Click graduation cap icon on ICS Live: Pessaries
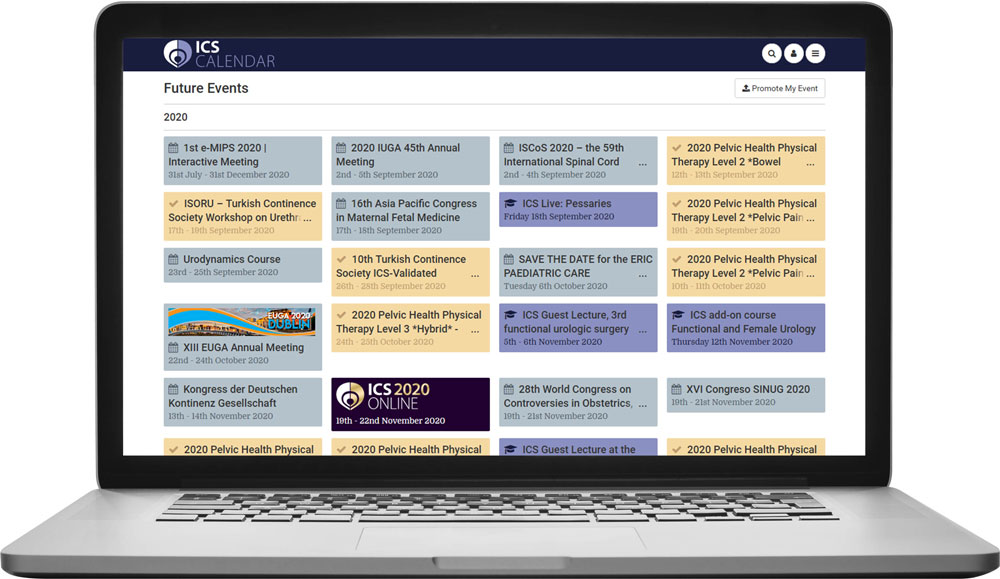Viewport: 1000px width, 579px height. pyautogui.click(x=510, y=203)
